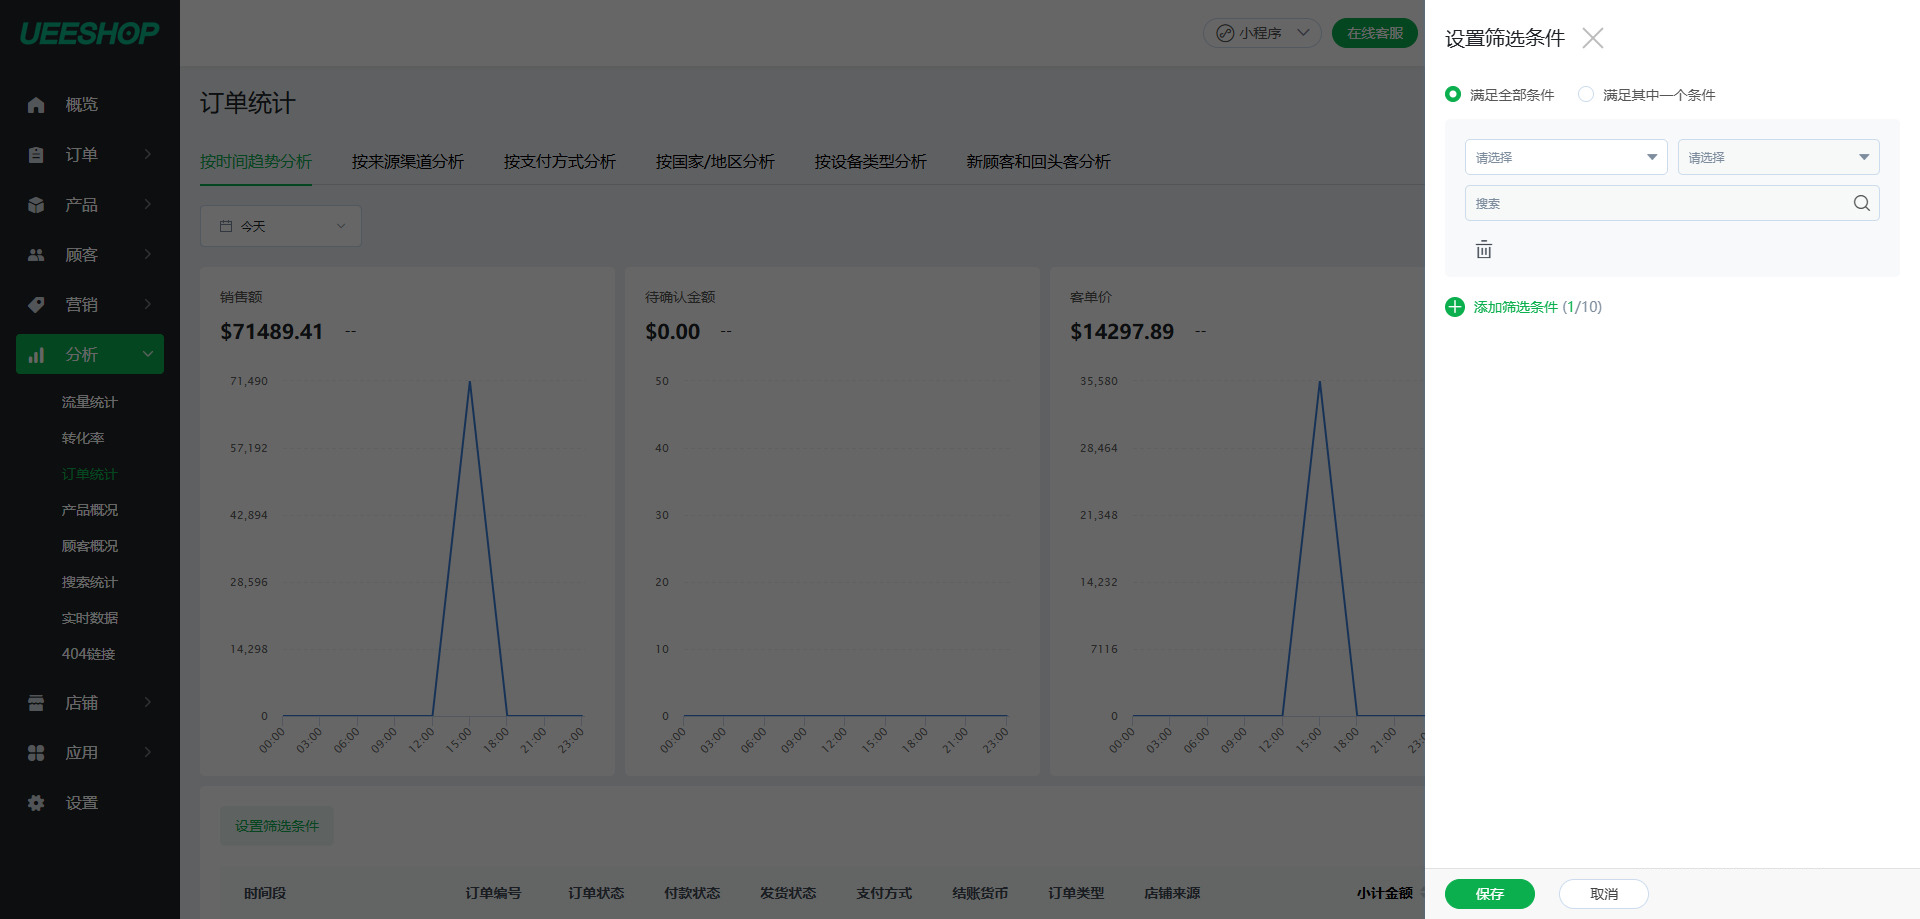Click the 营销 tag icon in sidebar
The width and height of the screenshot is (1920, 919).
pos(36,305)
